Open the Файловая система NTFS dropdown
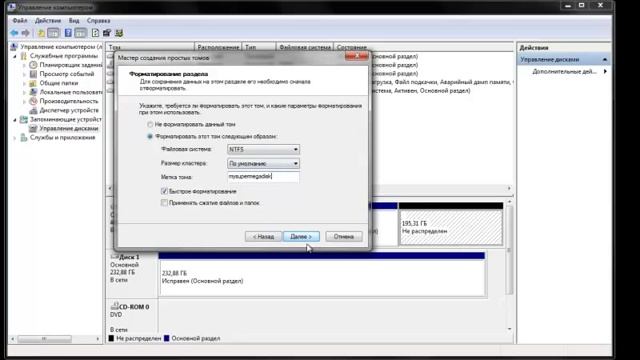 click(263, 149)
